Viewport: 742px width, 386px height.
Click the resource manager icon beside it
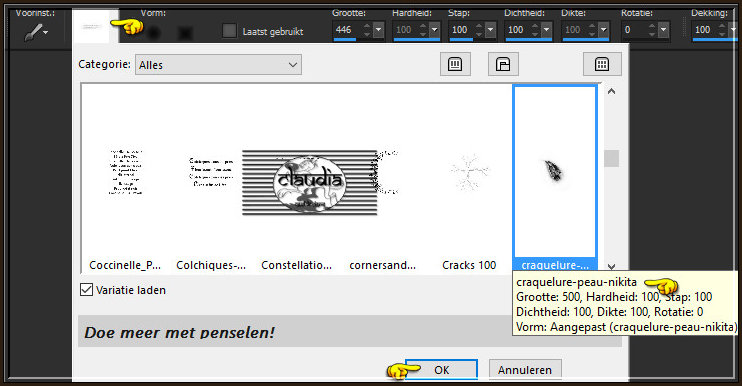pos(503,64)
